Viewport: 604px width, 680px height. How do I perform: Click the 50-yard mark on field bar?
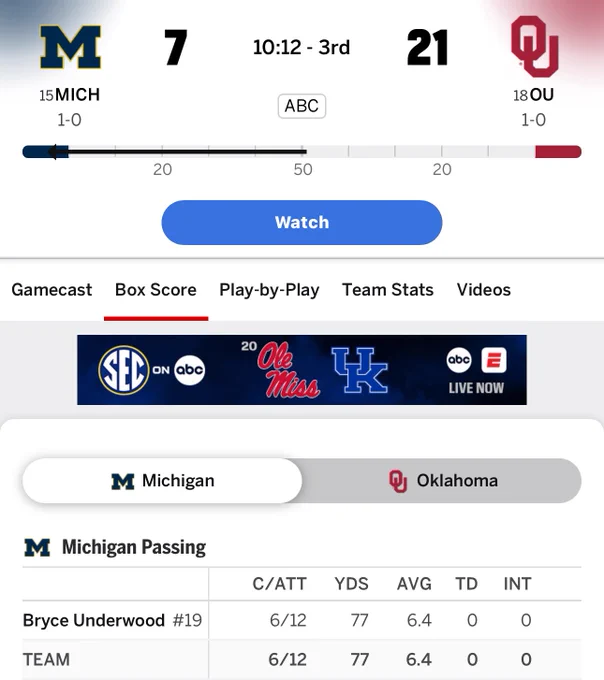pyautogui.click(x=303, y=169)
